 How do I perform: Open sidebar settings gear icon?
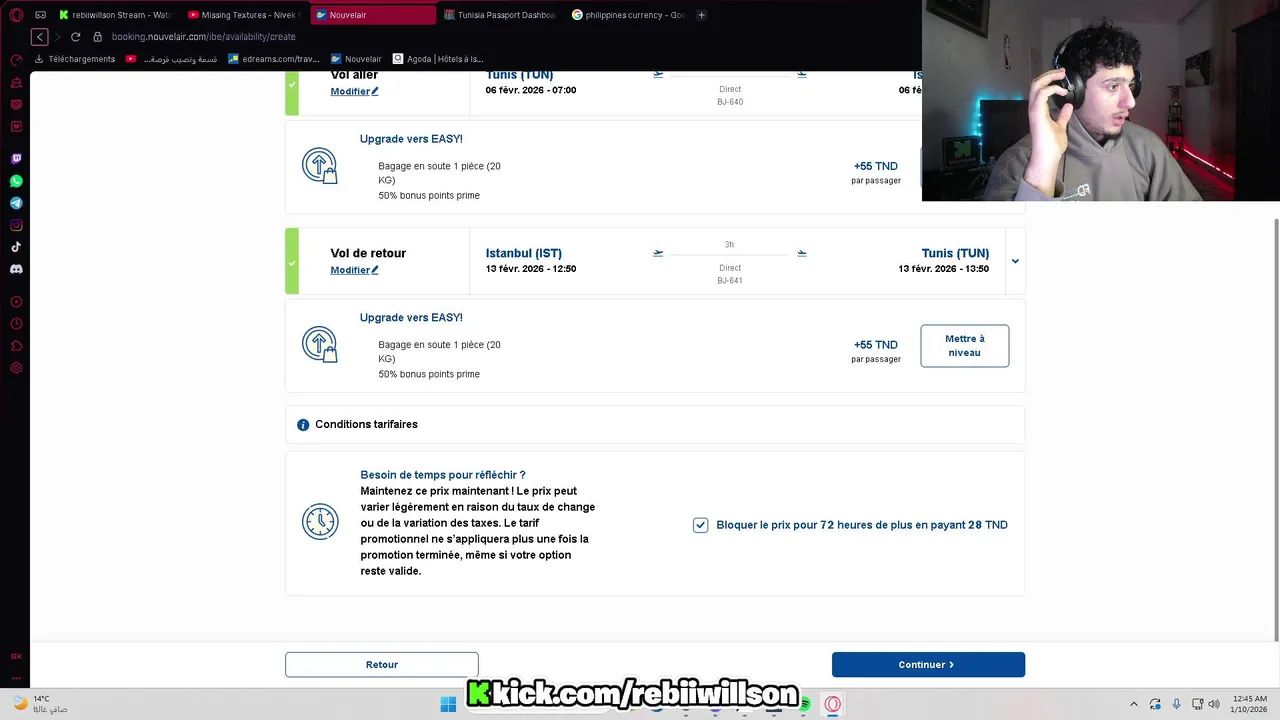[16, 368]
